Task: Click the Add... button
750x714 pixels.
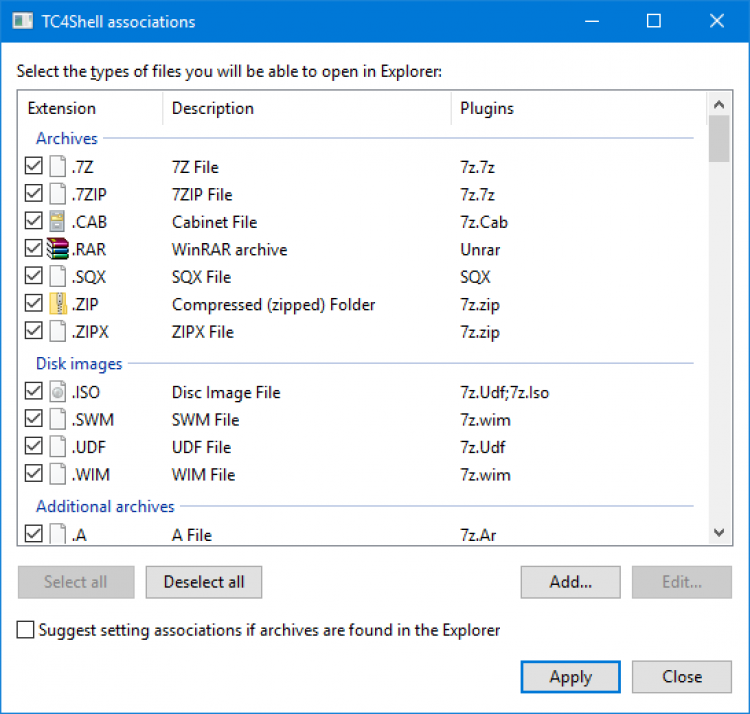Action: [x=570, y=581]
